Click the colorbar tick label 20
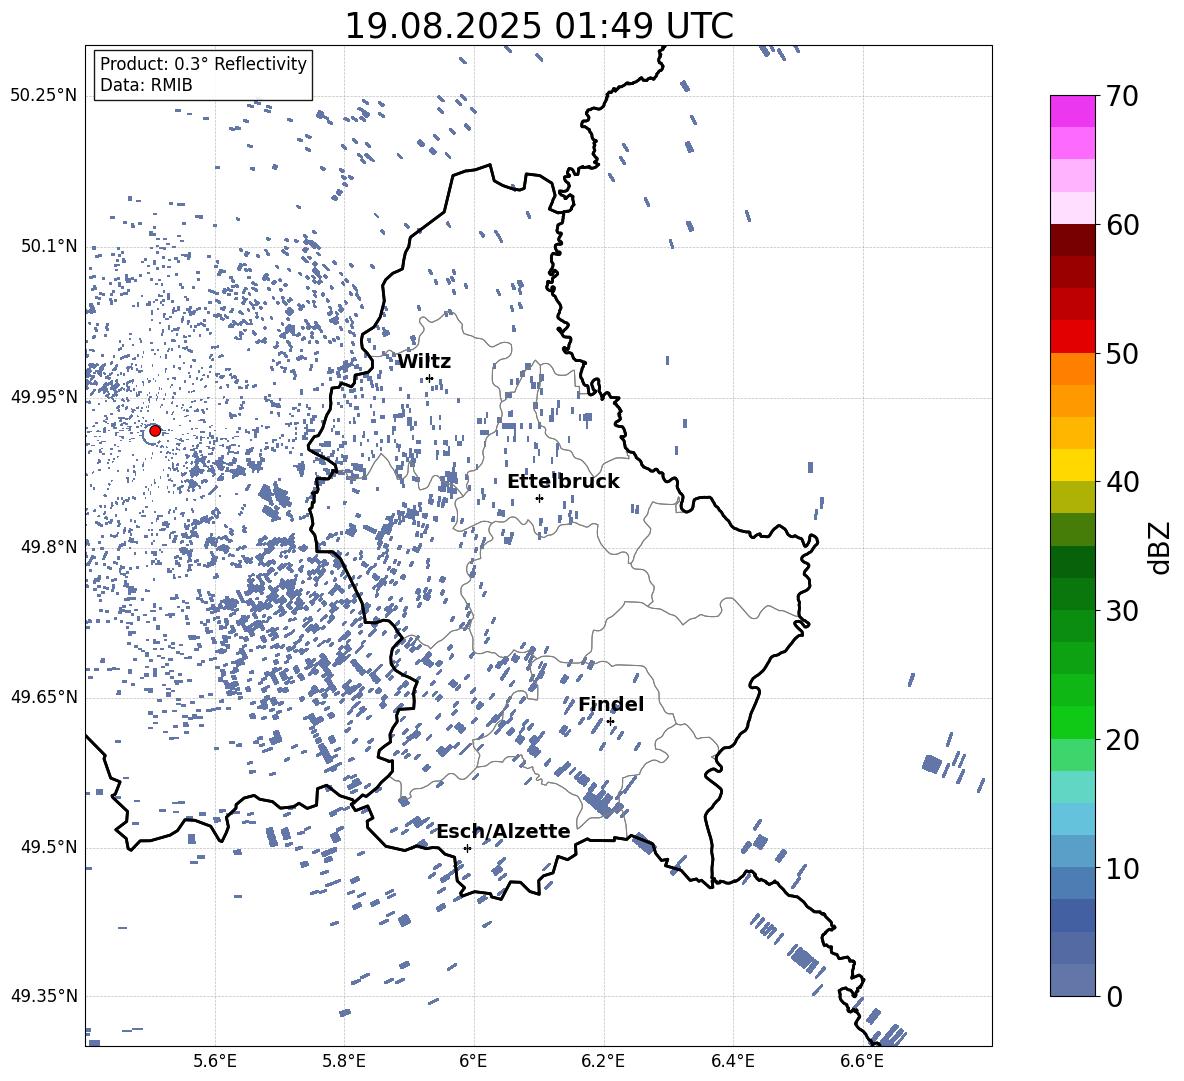This screenshot has height=1081, width=1184. click(1122, 740)
